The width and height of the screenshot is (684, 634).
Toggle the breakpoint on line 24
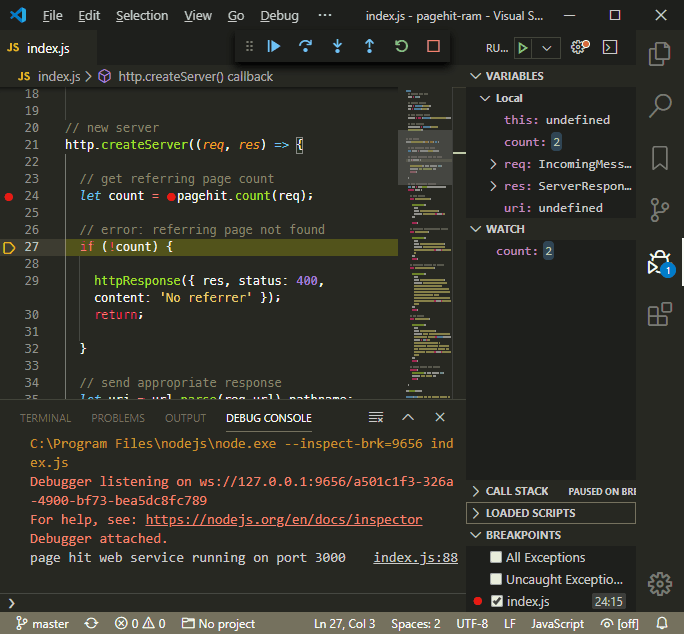[9, 196]
